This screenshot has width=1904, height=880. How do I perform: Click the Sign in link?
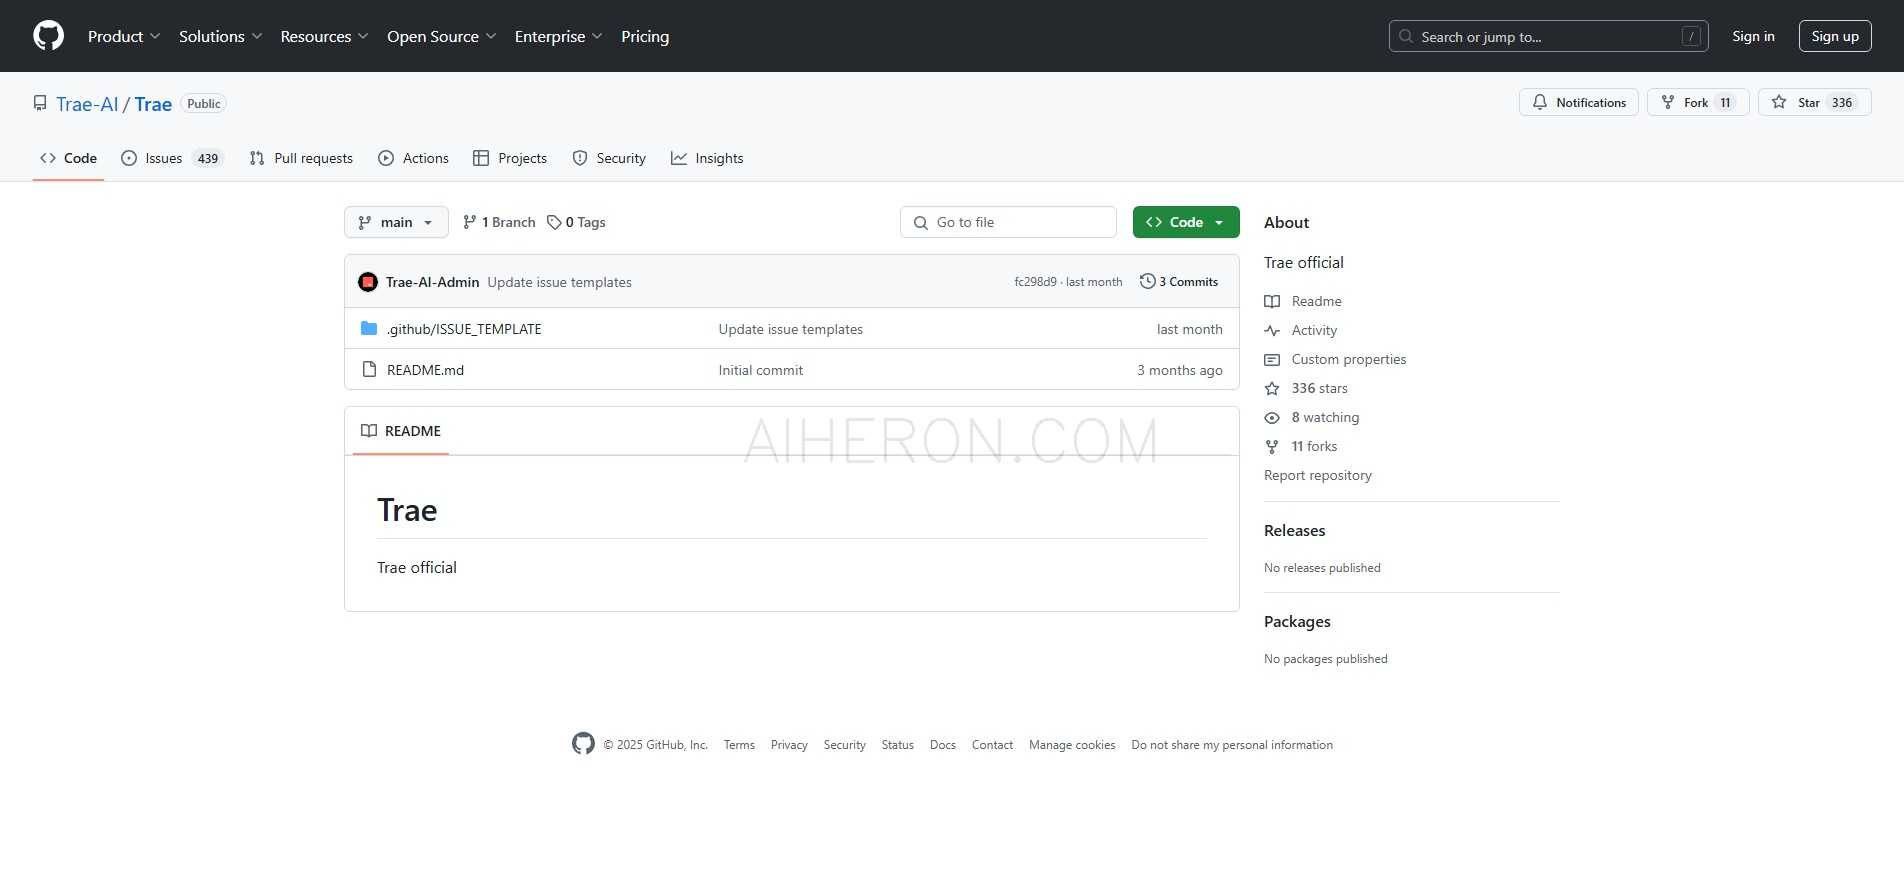1753,36
